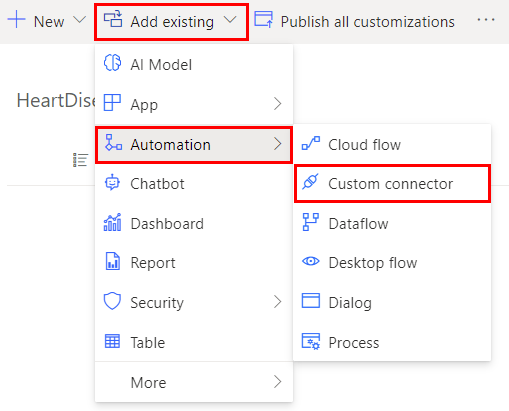This screenshot has height=411, width=509.
Task: Click the Table grid icon
Action: click(112, 341)
